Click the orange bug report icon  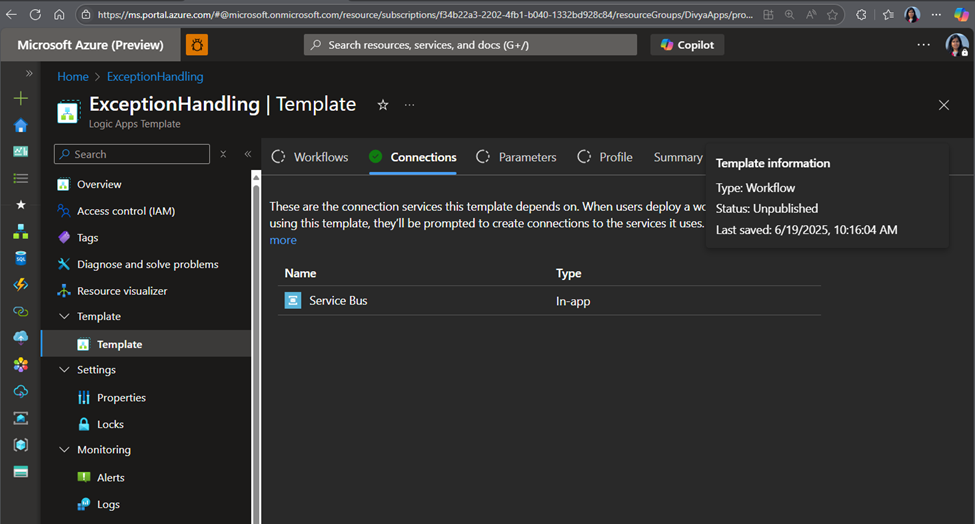[x=197, y=45]
